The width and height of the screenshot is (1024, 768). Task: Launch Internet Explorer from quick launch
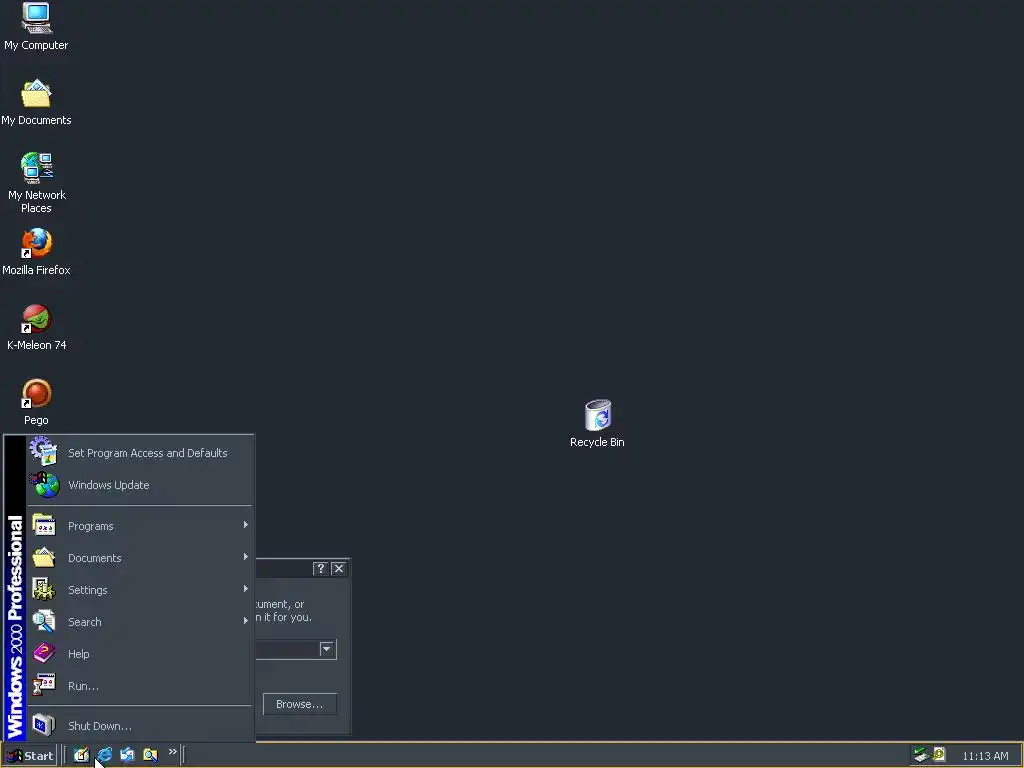pos(104,755)
